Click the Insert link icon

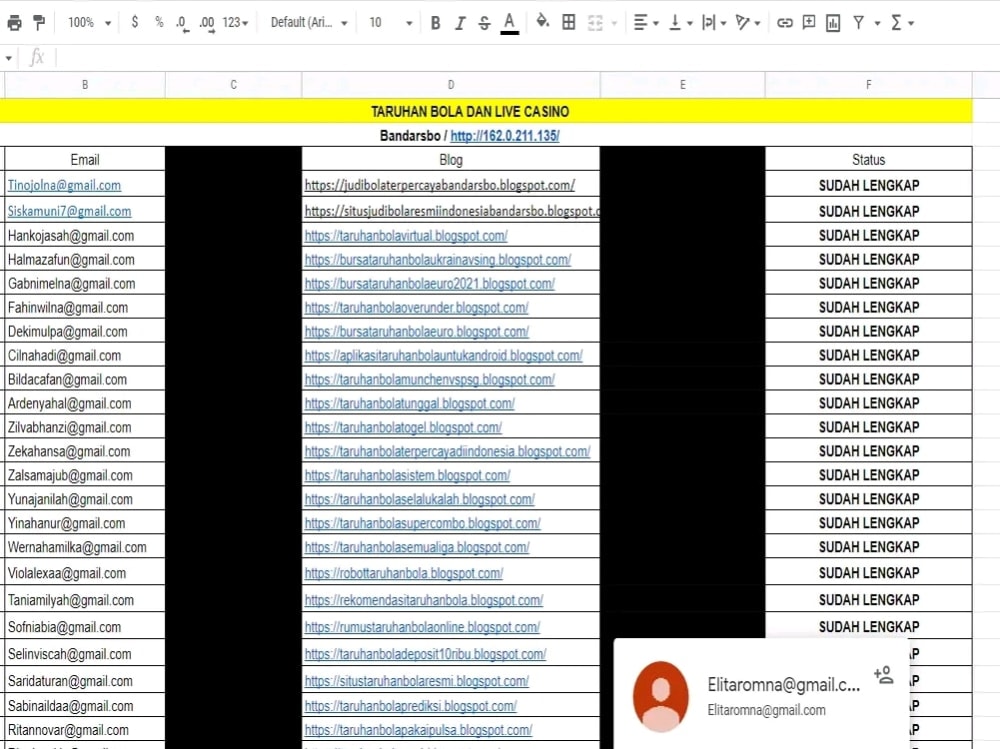coord(784,23)
